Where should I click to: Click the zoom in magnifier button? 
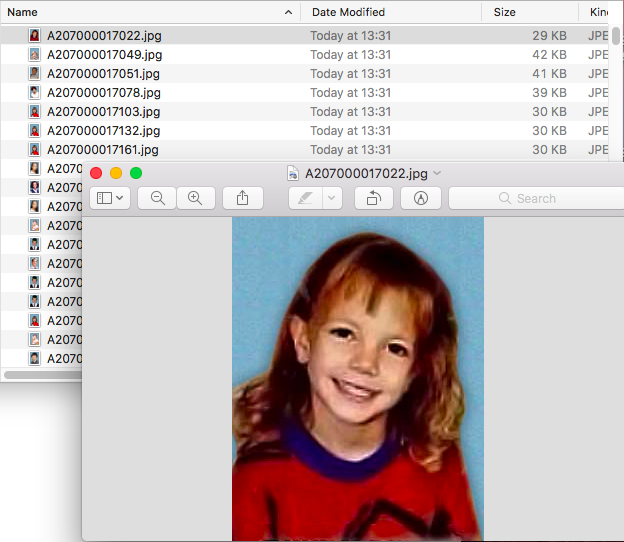tap(195, 198)
